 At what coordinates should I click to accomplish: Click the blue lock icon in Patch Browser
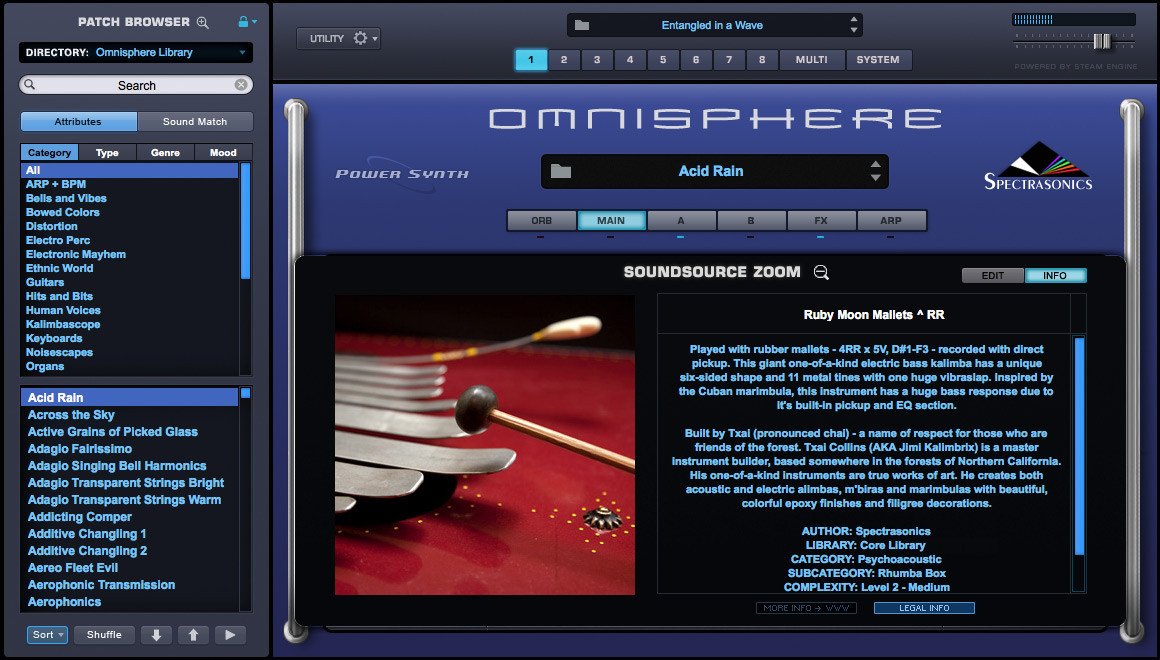(243, 22)
